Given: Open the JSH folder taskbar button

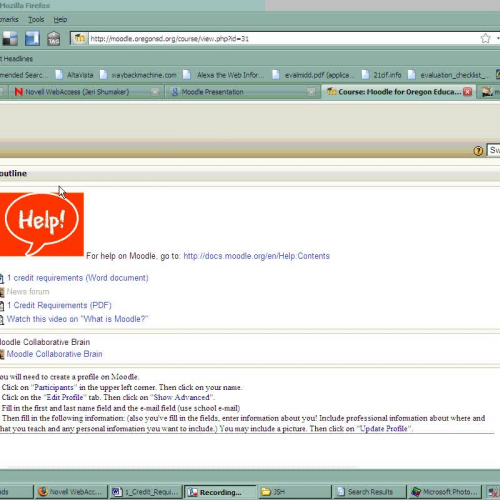Looking at the screenshot, I should tap(295, 492).
